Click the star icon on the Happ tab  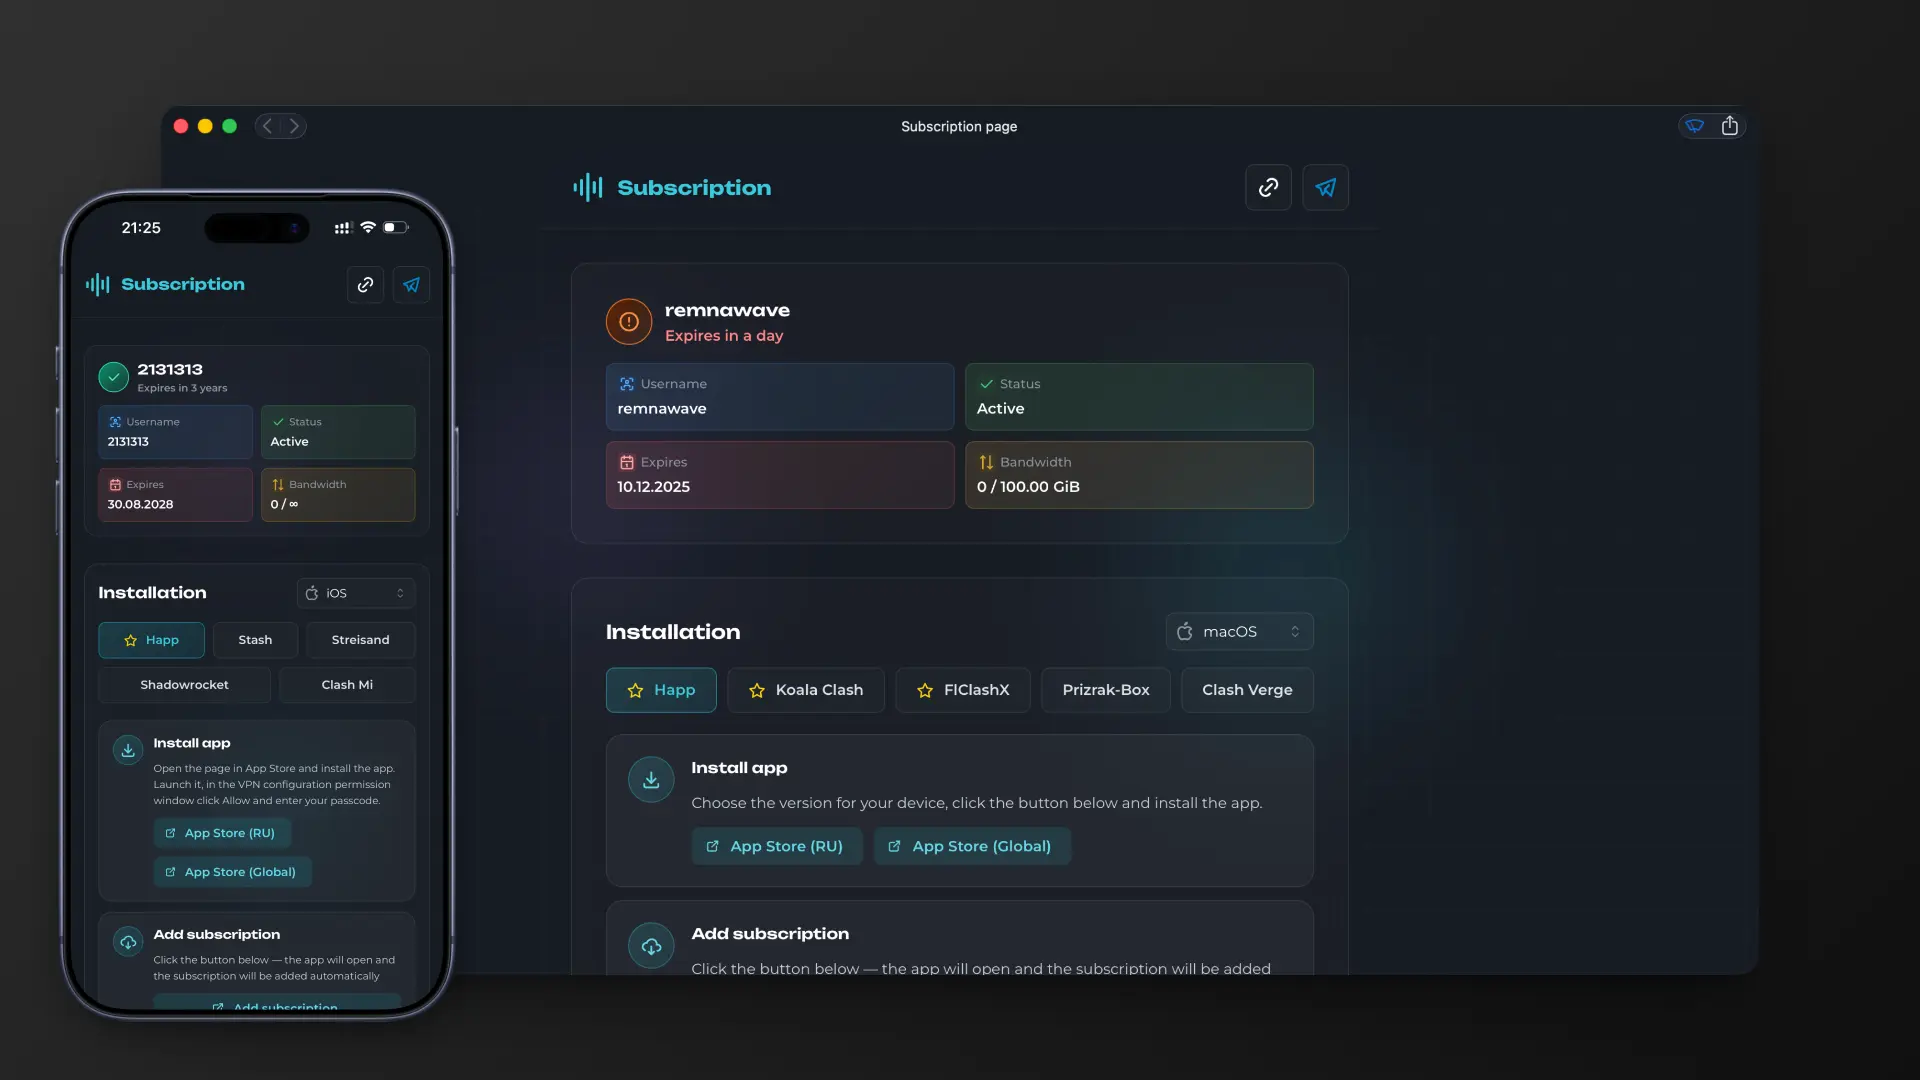(x=634, y=690)
